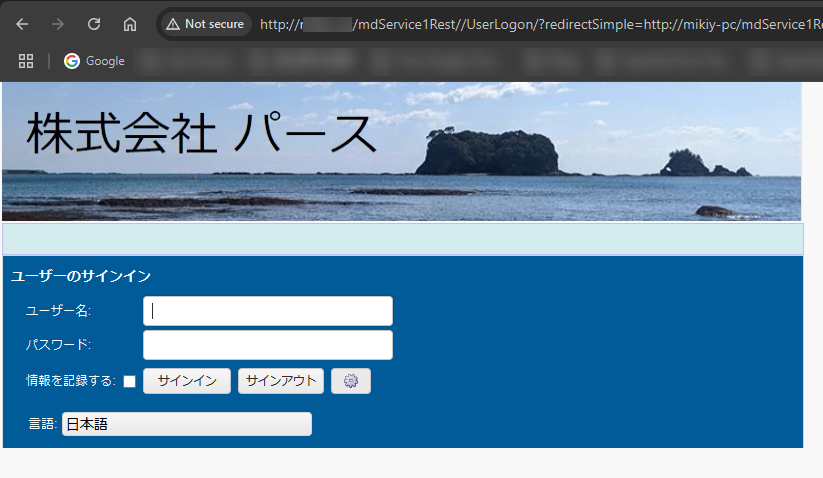This screenshot has height=478, width=823.
Task: Open the 言語 dropdown showing 日本語
Action: pyautogui.click(x=187, y=424)
